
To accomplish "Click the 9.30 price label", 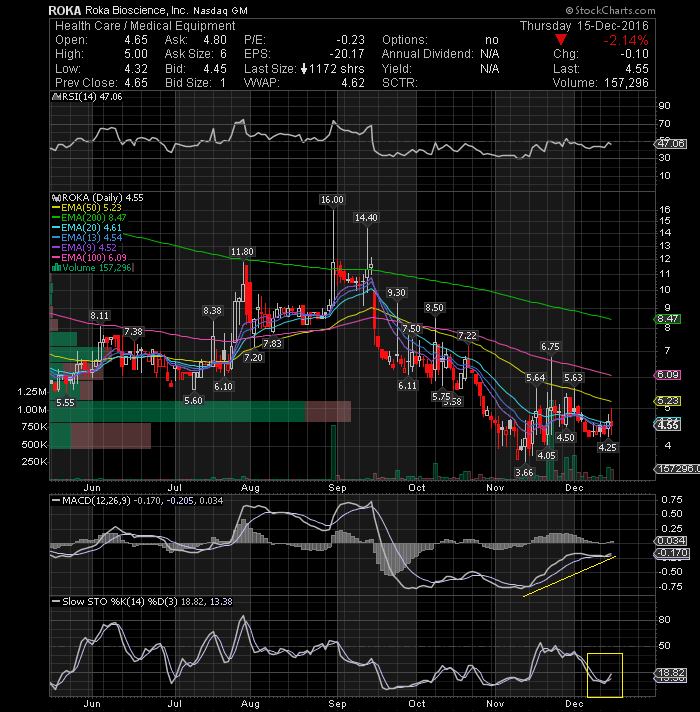I will 396,293.
